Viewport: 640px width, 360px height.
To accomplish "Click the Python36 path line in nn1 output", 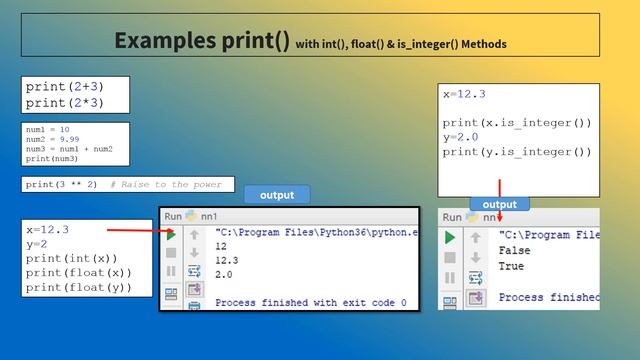I will [316, 232].
